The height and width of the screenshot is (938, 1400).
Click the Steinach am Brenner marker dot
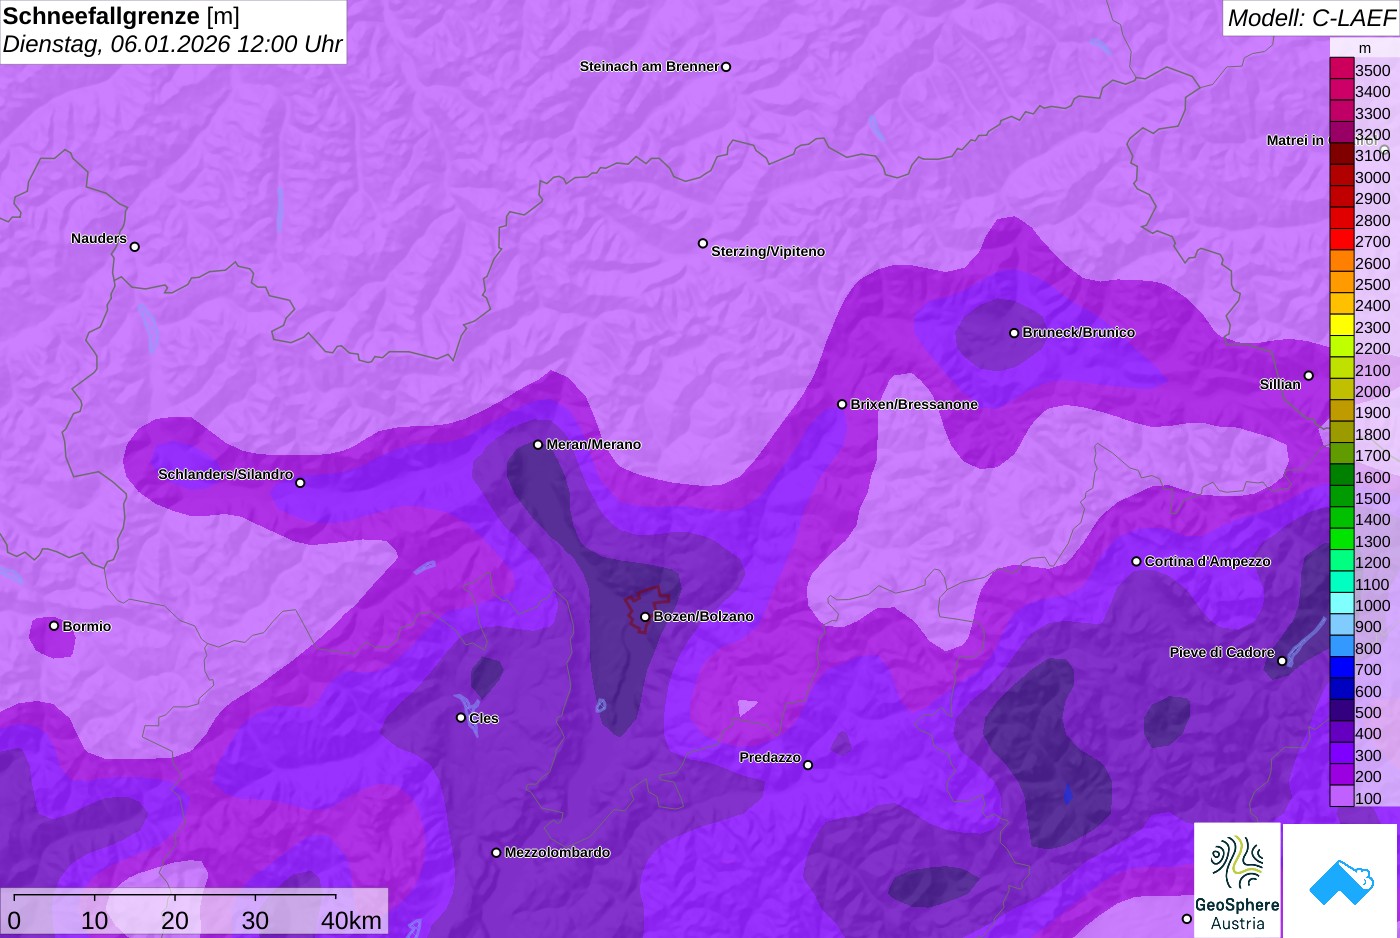(726, 67)
